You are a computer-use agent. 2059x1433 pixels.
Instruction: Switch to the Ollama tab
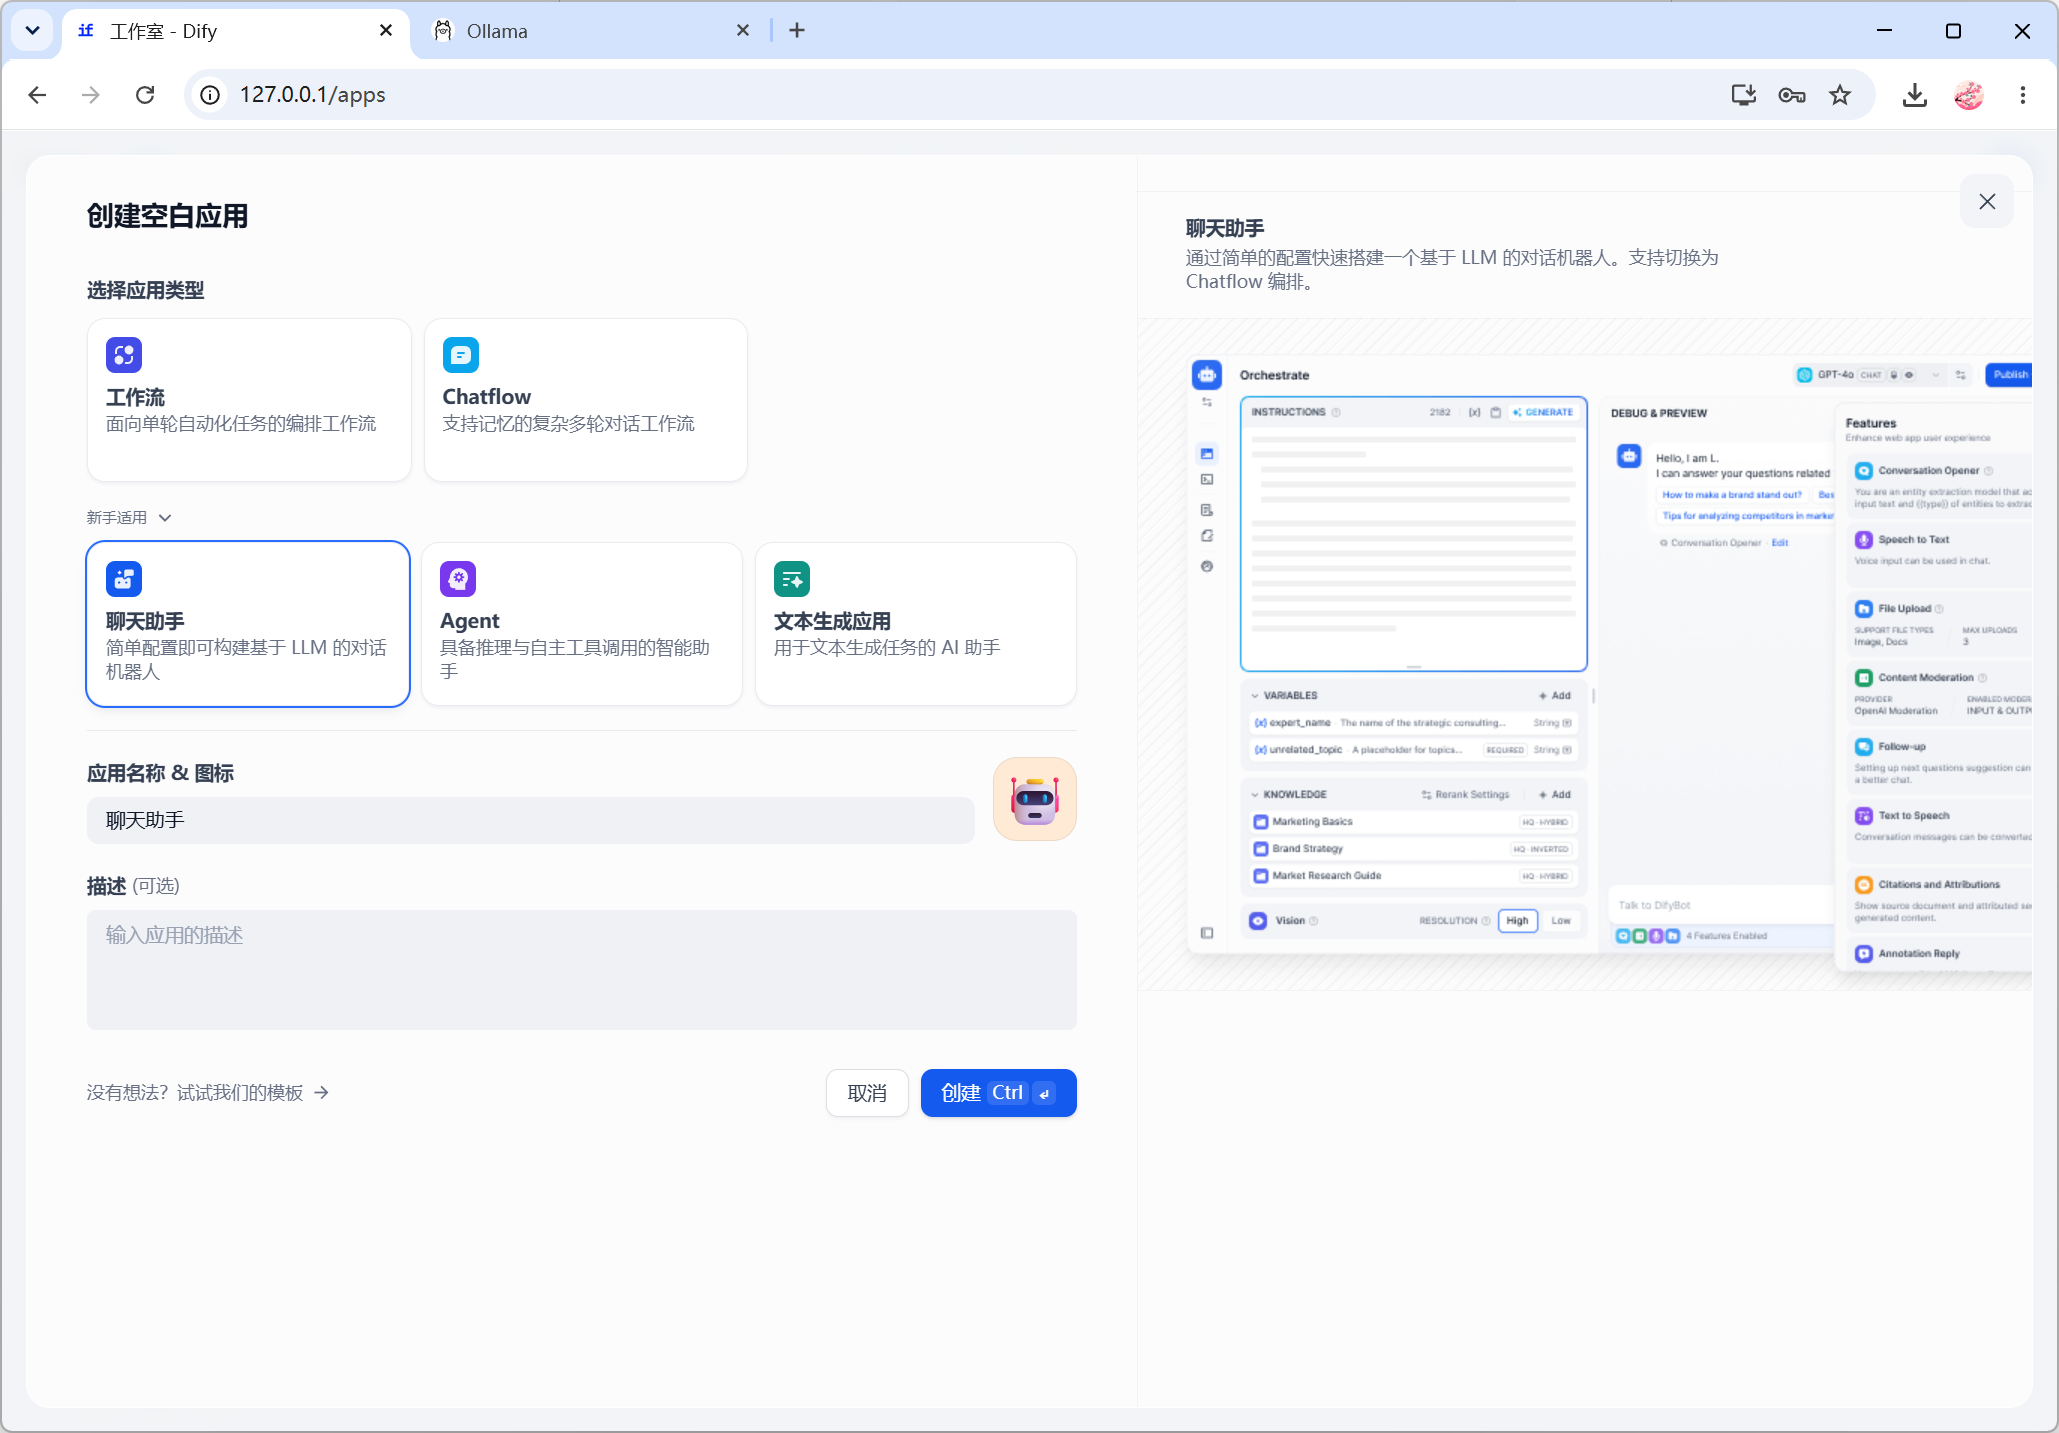point(590,31)
